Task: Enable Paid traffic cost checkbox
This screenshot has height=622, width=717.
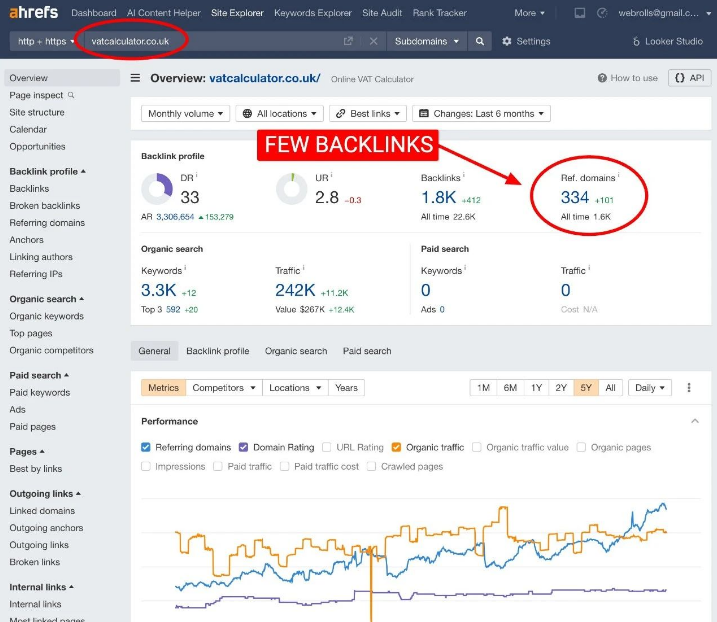Action: pos(284,466)
